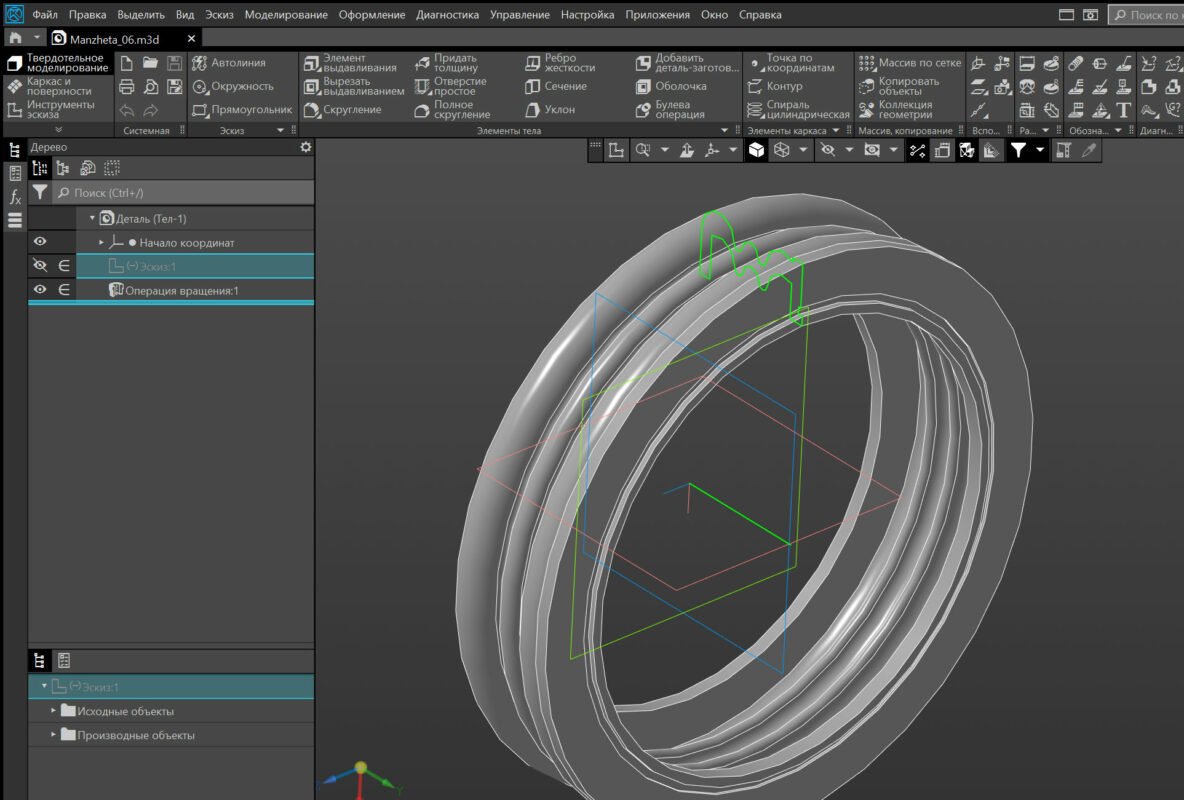Toggle visibility eye for Начало координат

[40, 242]
